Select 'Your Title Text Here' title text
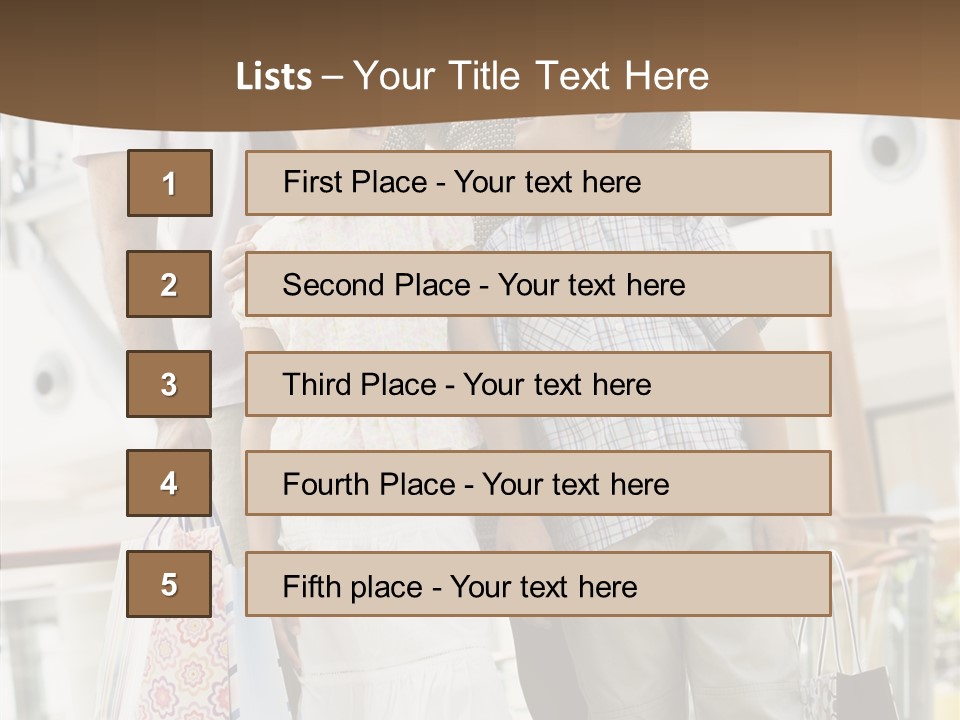 (531, 76)
